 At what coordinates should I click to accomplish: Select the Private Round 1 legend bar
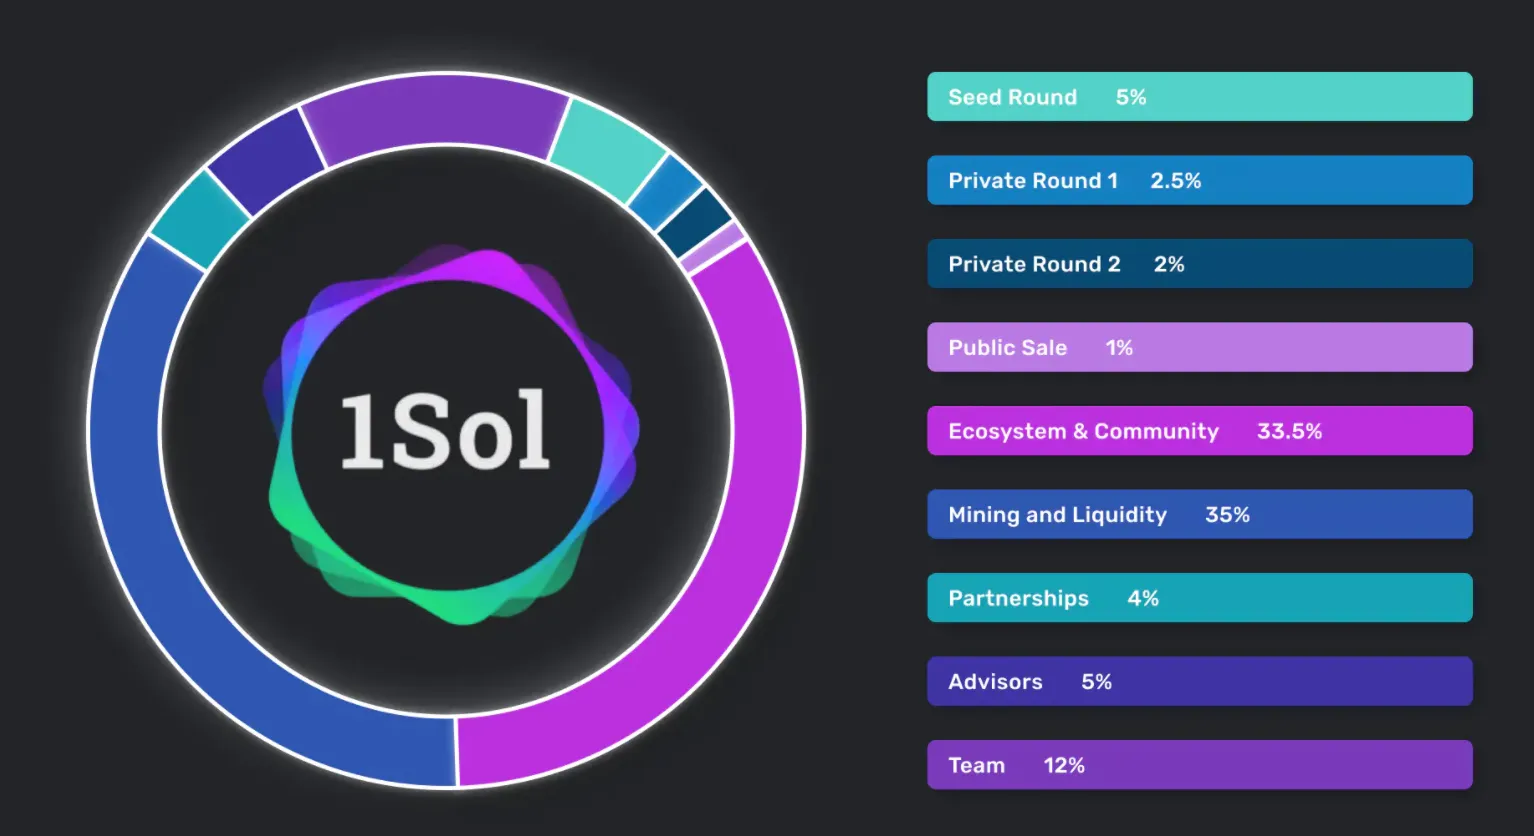pos(1199,180)
